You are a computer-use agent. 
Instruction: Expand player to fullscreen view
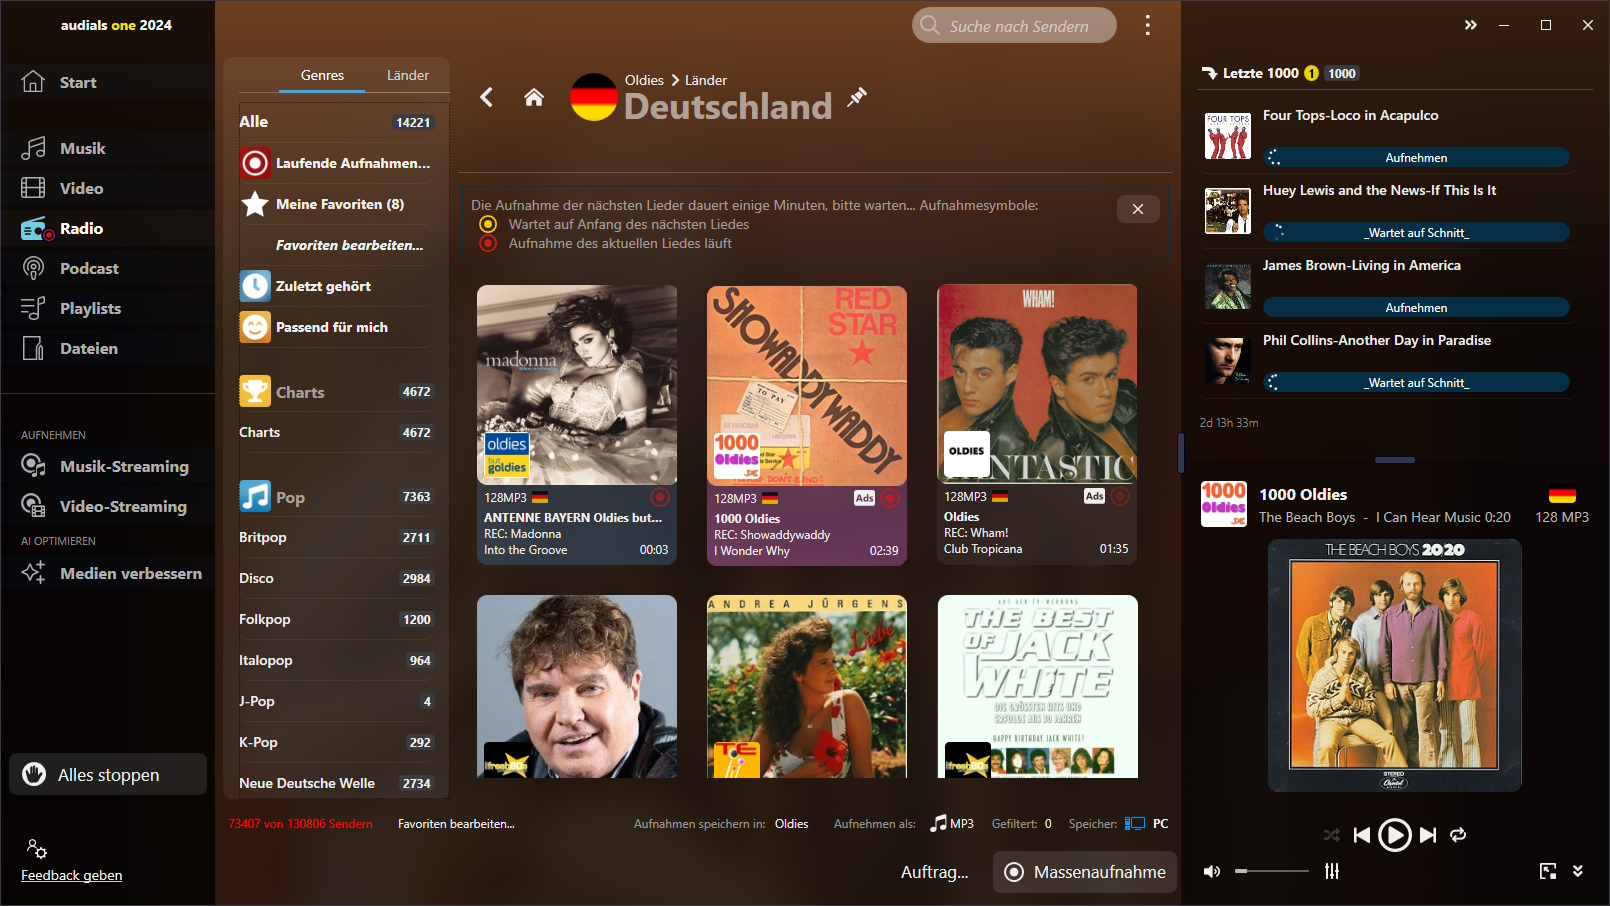[x=1548, y=871]
